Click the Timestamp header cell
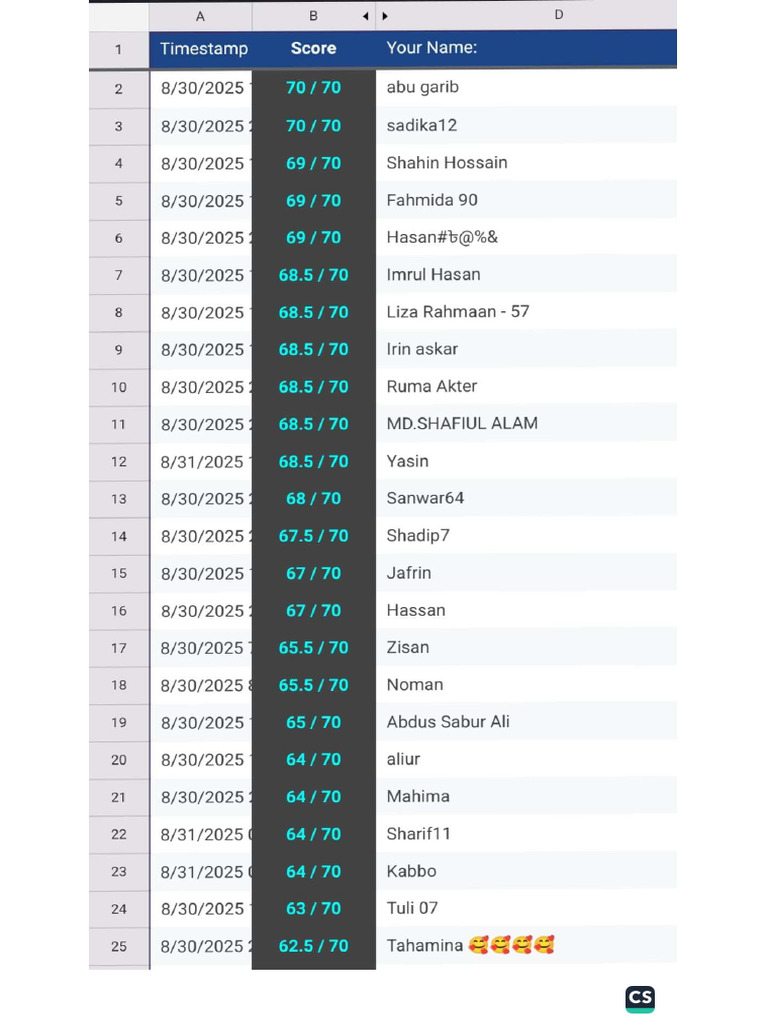Screen dimensions: 768x1024 200,48
